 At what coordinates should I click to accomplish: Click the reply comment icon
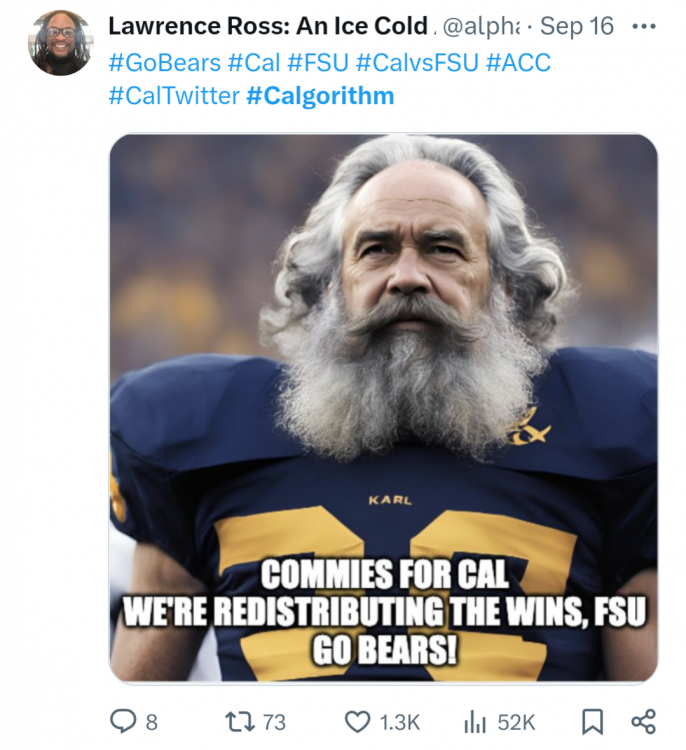121,721
